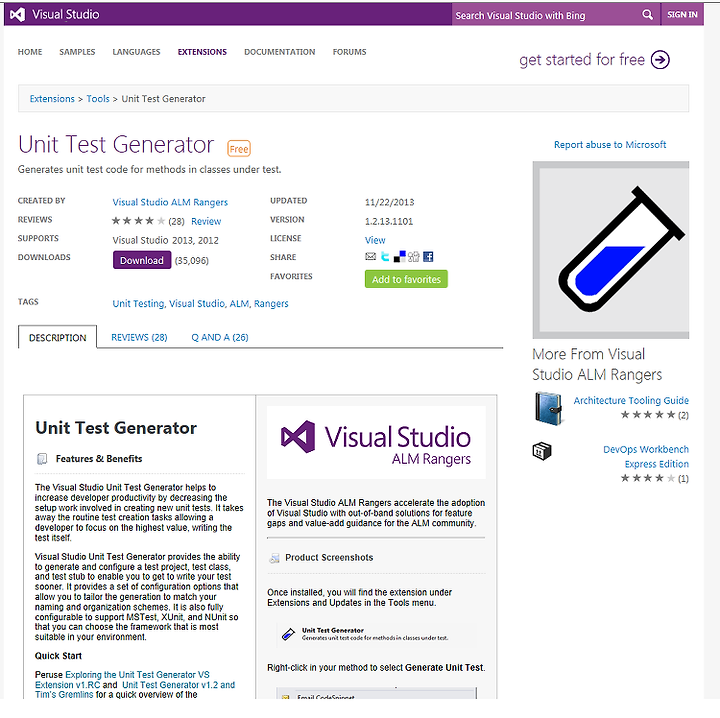
Task: Click the Product Screenshots picture icon
Action: click(275, 558)
